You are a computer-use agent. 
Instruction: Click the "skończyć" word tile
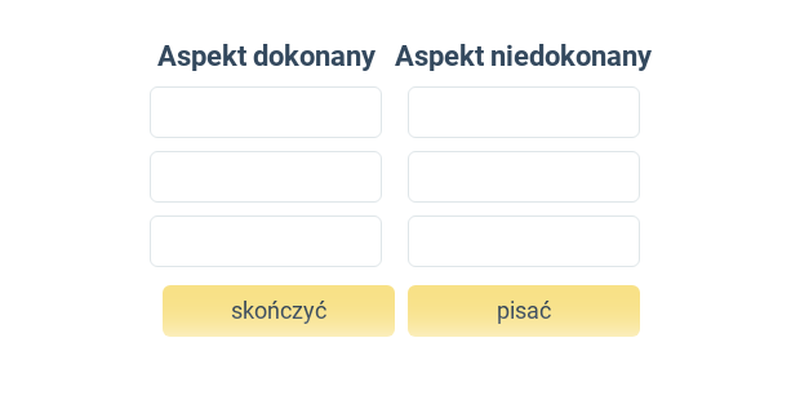(279, 311)
